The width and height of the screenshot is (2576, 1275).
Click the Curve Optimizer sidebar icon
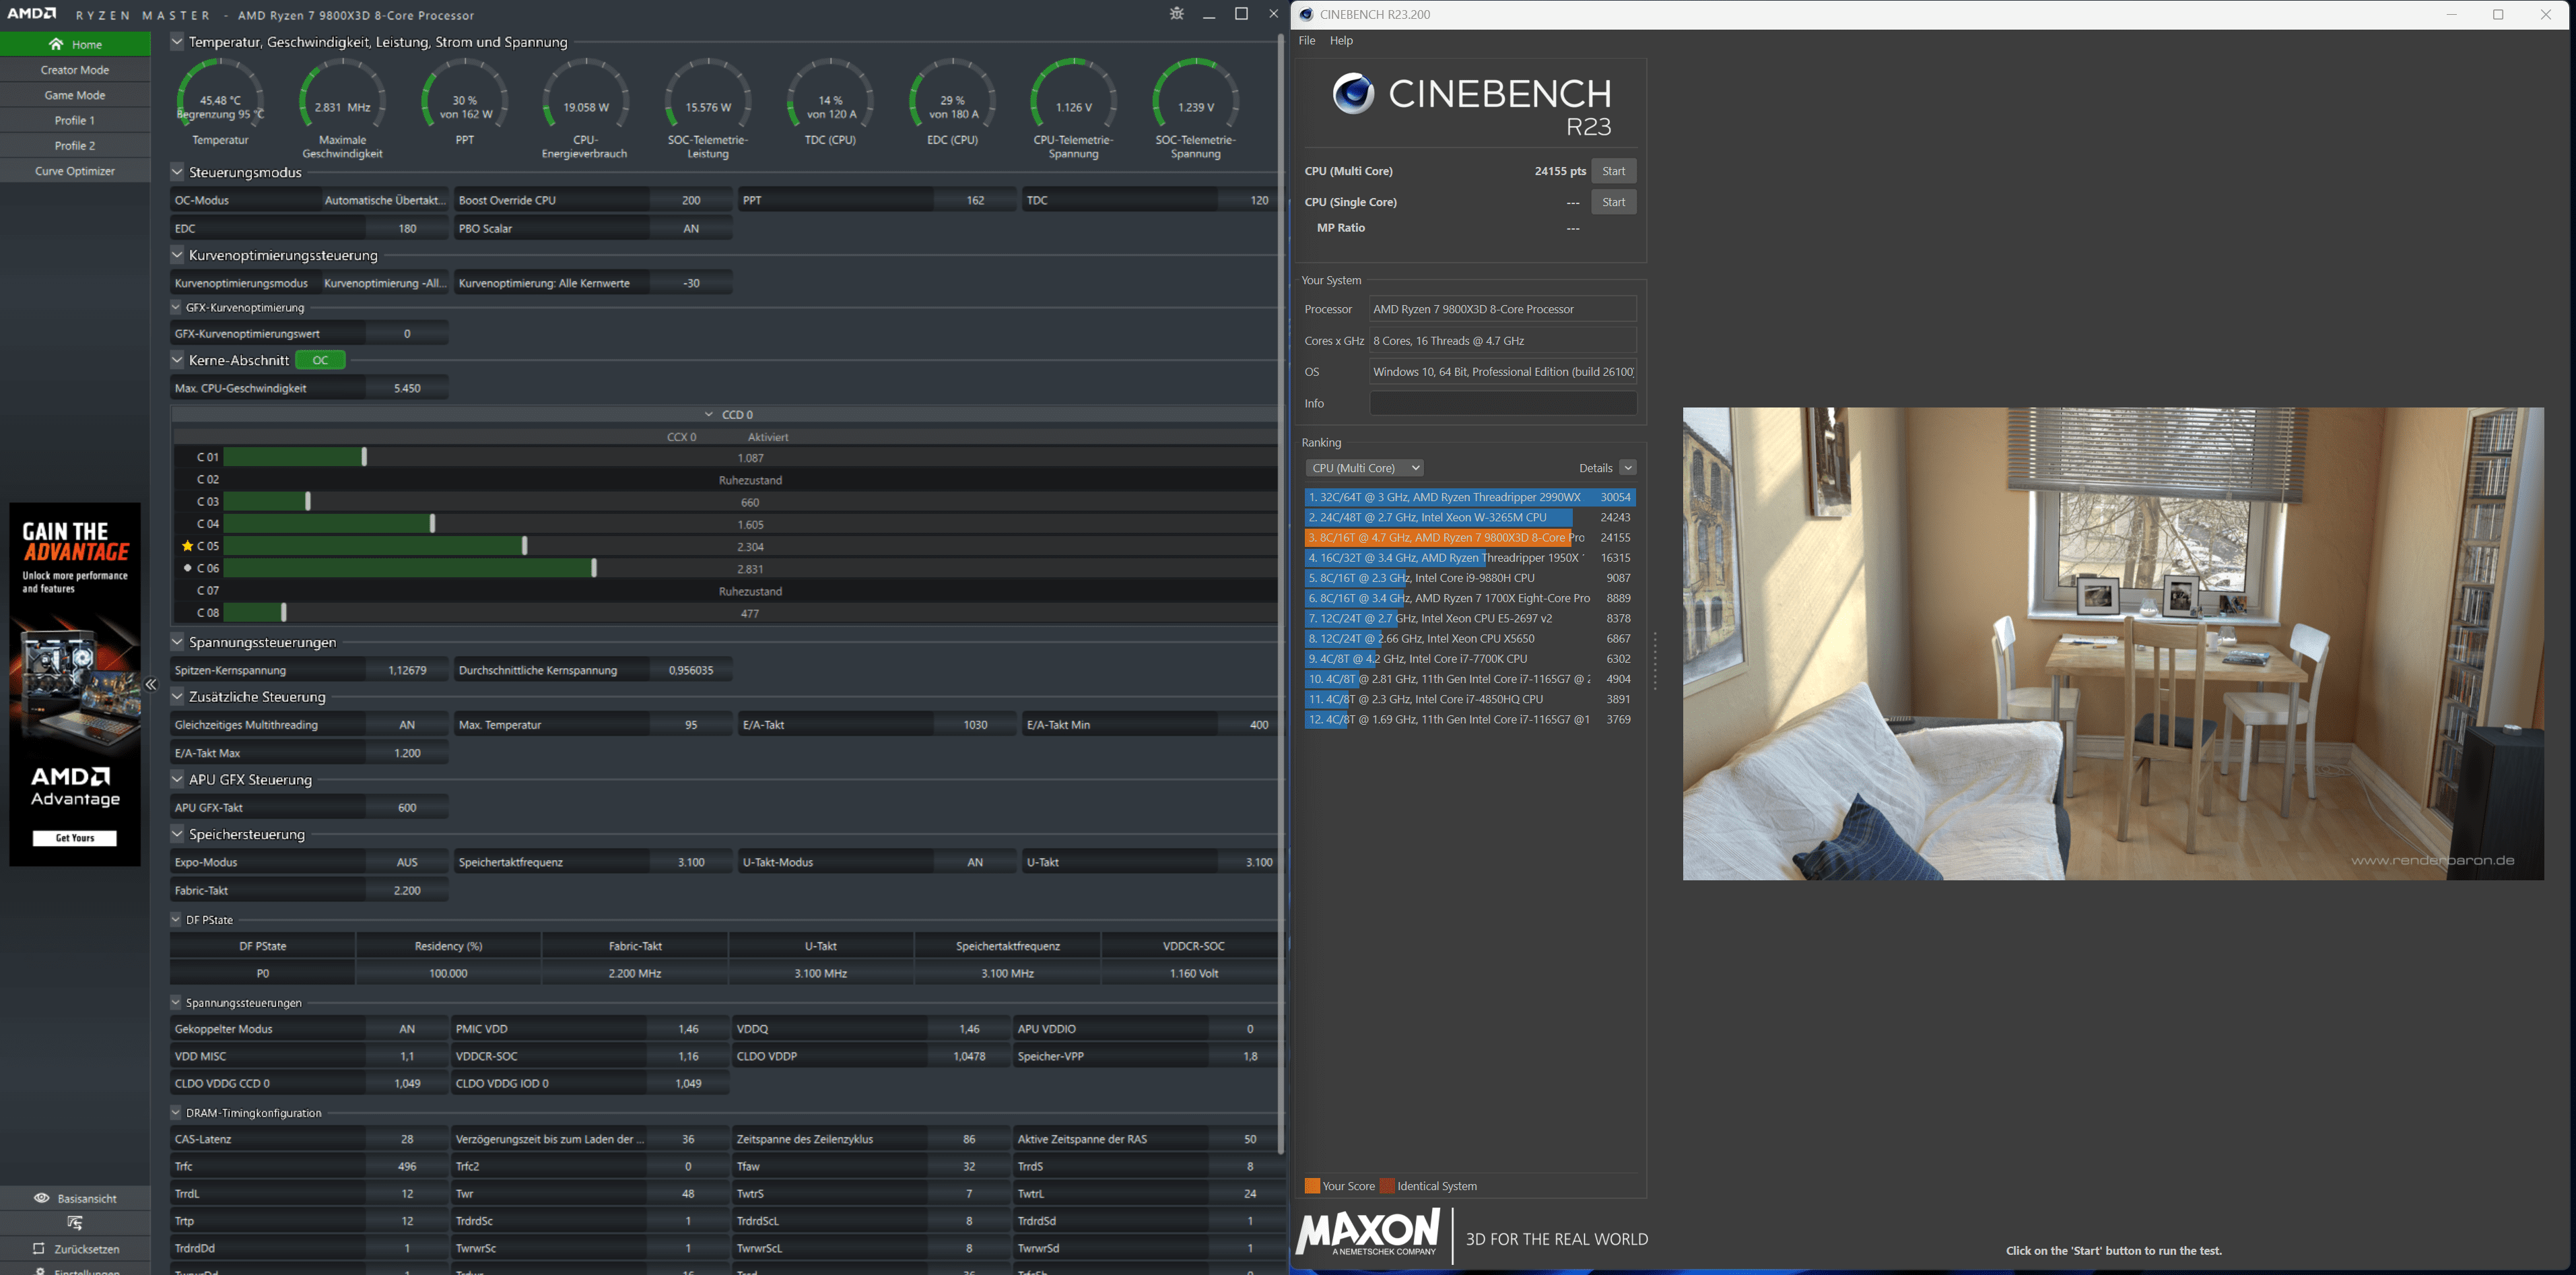(74, 171)
